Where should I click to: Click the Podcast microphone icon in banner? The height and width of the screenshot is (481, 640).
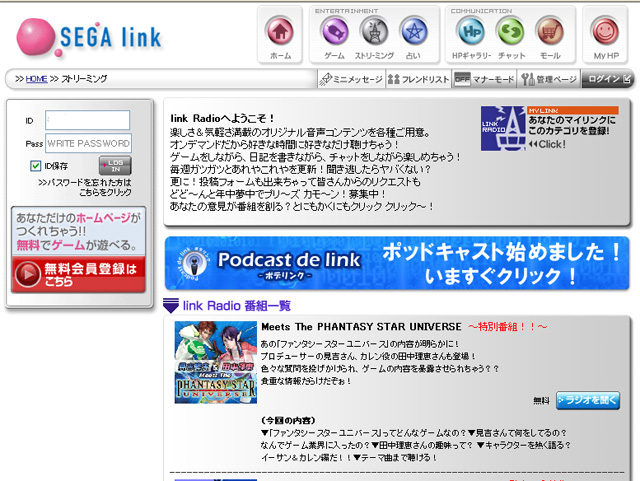pyautogui.click(x=194, y=263)
